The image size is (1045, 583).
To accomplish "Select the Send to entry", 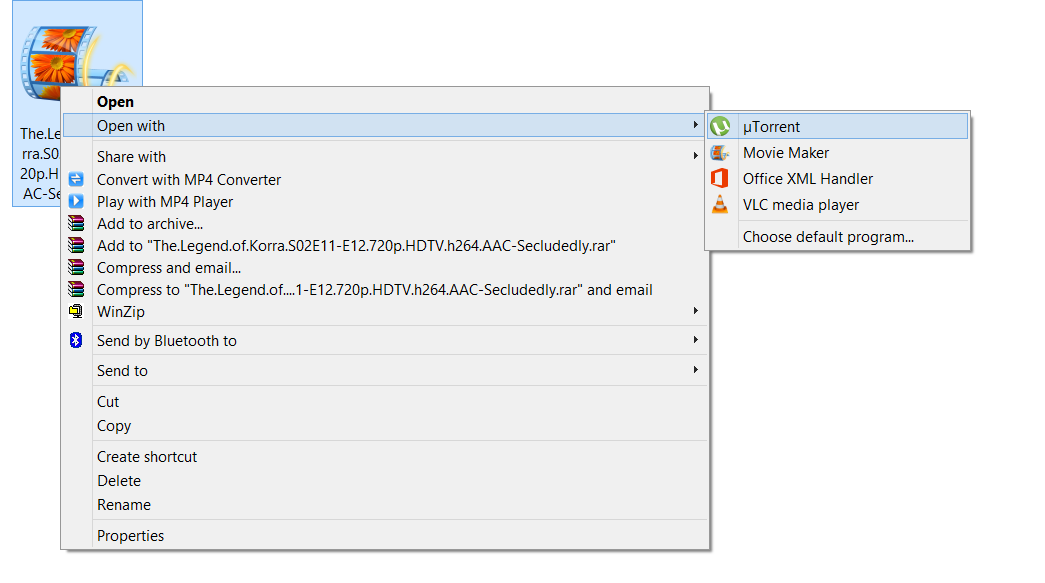I will tap(385, 370).
